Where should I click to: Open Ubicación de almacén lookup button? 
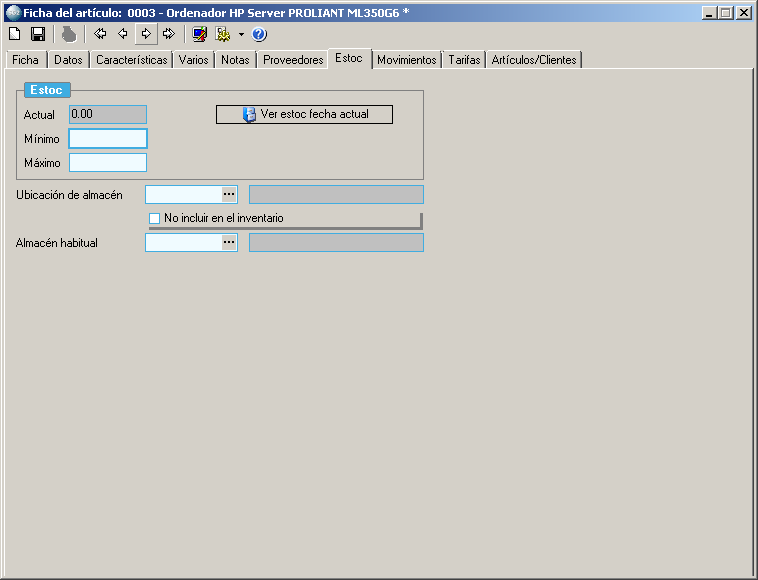pos(229,194)
